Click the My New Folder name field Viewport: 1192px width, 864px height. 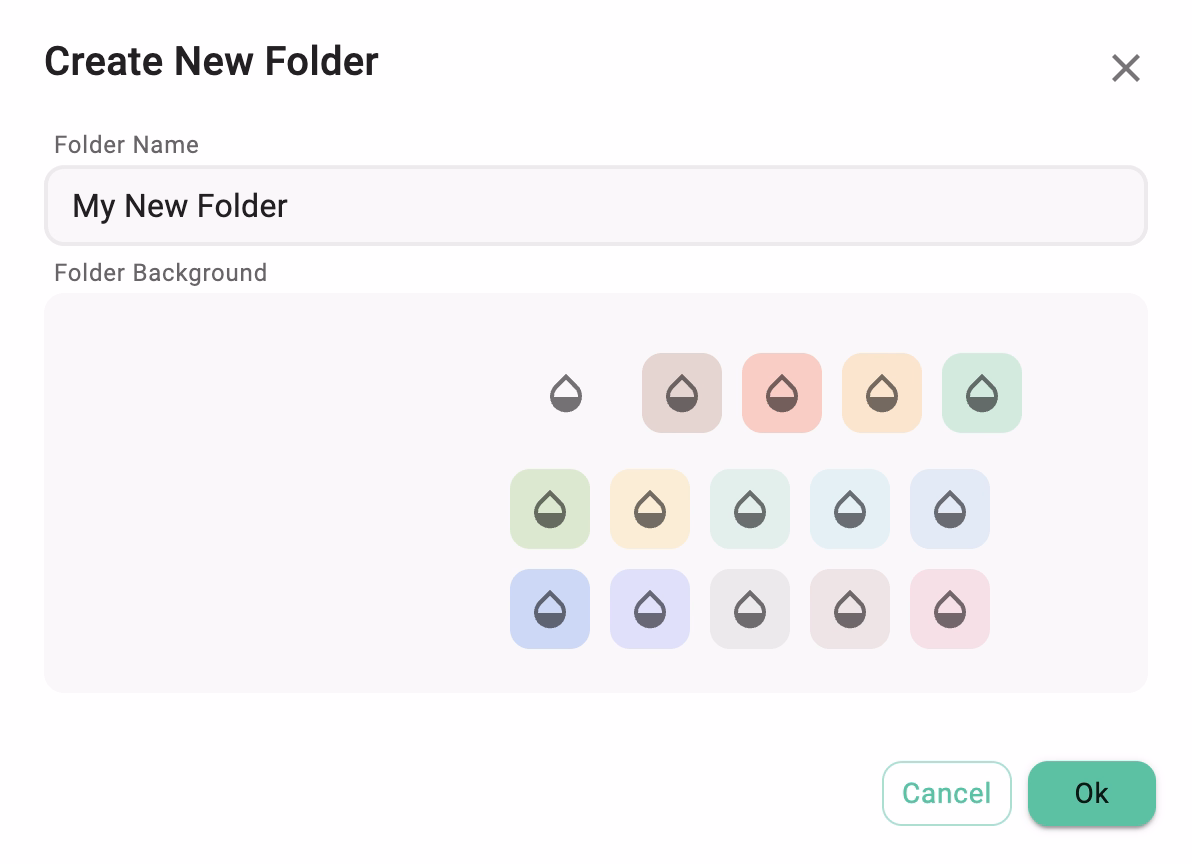[x=595, y=205]
